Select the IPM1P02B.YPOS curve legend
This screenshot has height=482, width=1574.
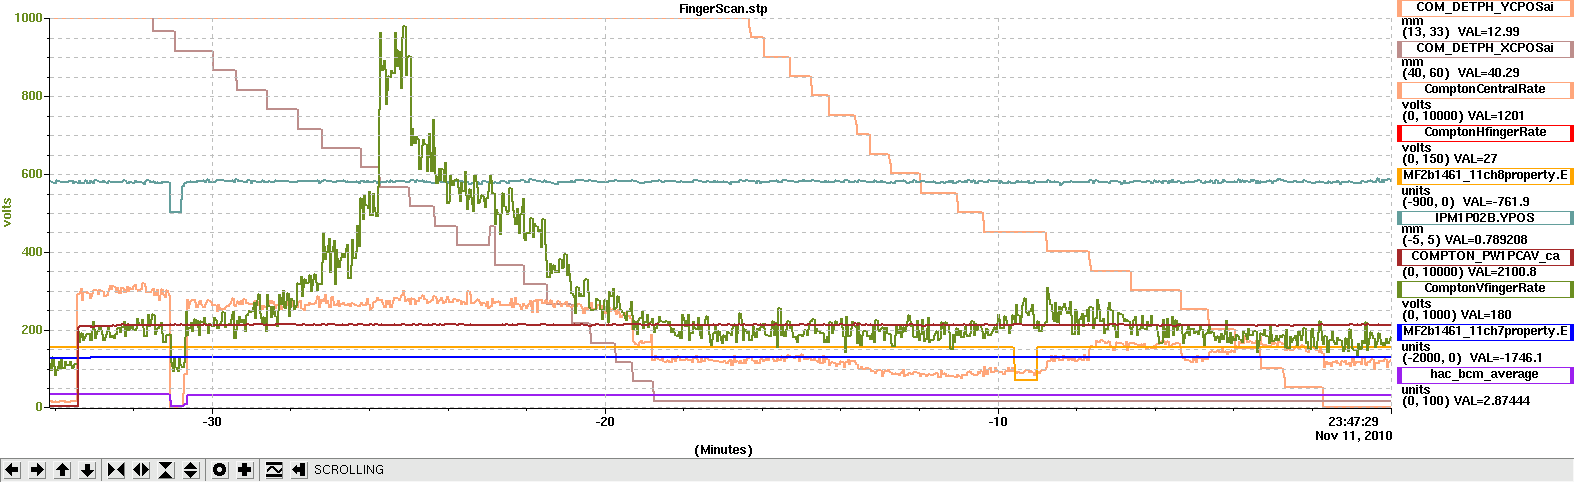click(x=1485, y=218)
